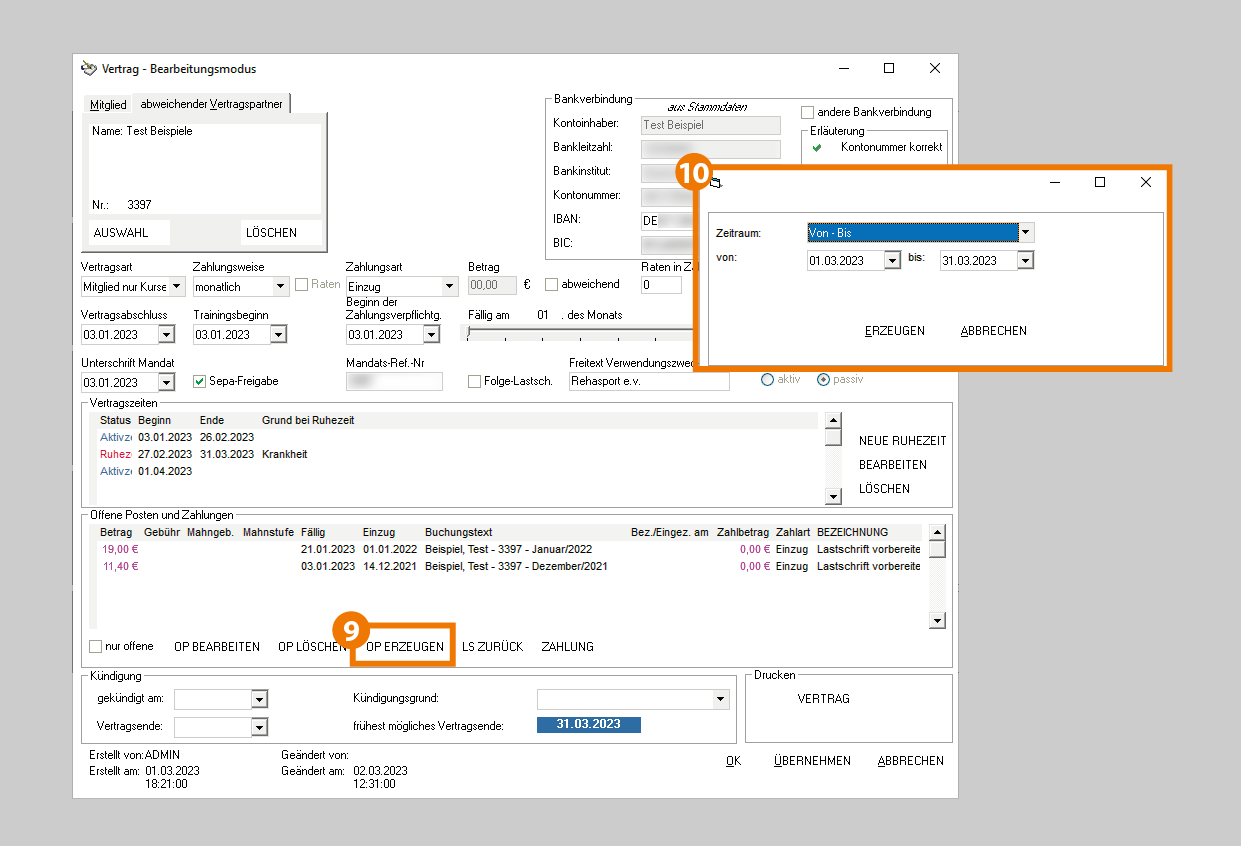The image size is (1241, 846).
Task: Select the aktiv radio button
Action: click(x=768, y=380)
